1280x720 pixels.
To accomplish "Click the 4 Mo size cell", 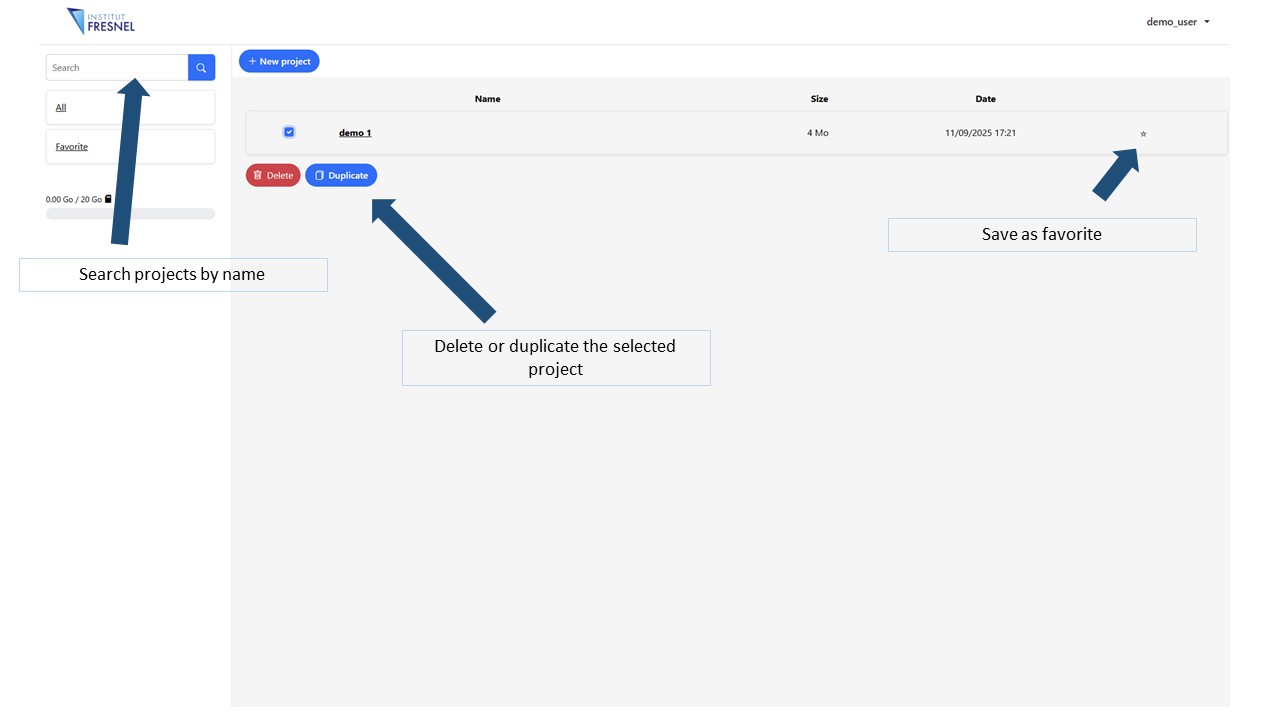I will coord(817,133).
